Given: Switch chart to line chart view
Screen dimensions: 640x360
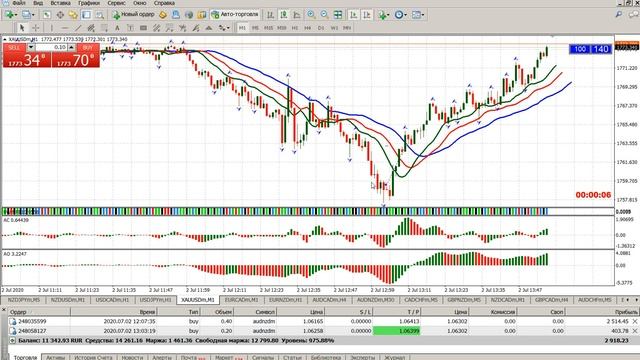Looking at the screenshot, I should [297, 15].
